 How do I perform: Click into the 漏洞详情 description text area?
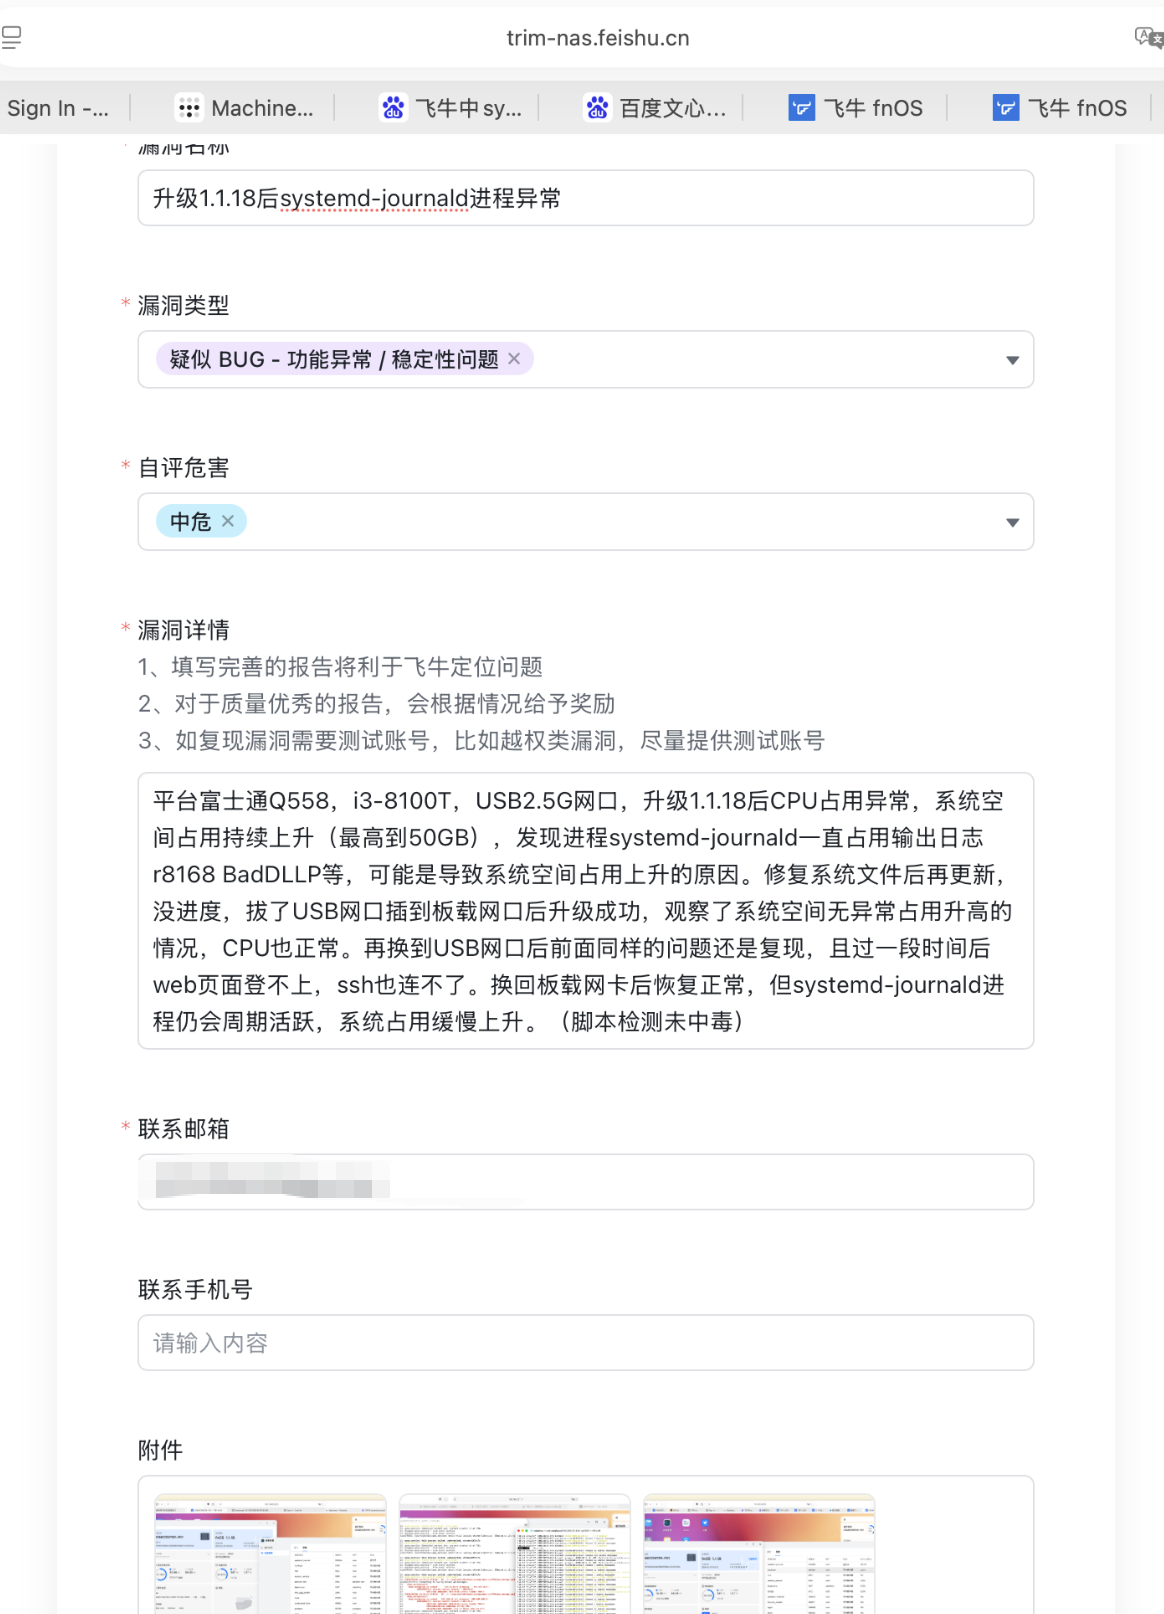pos(585,910)
